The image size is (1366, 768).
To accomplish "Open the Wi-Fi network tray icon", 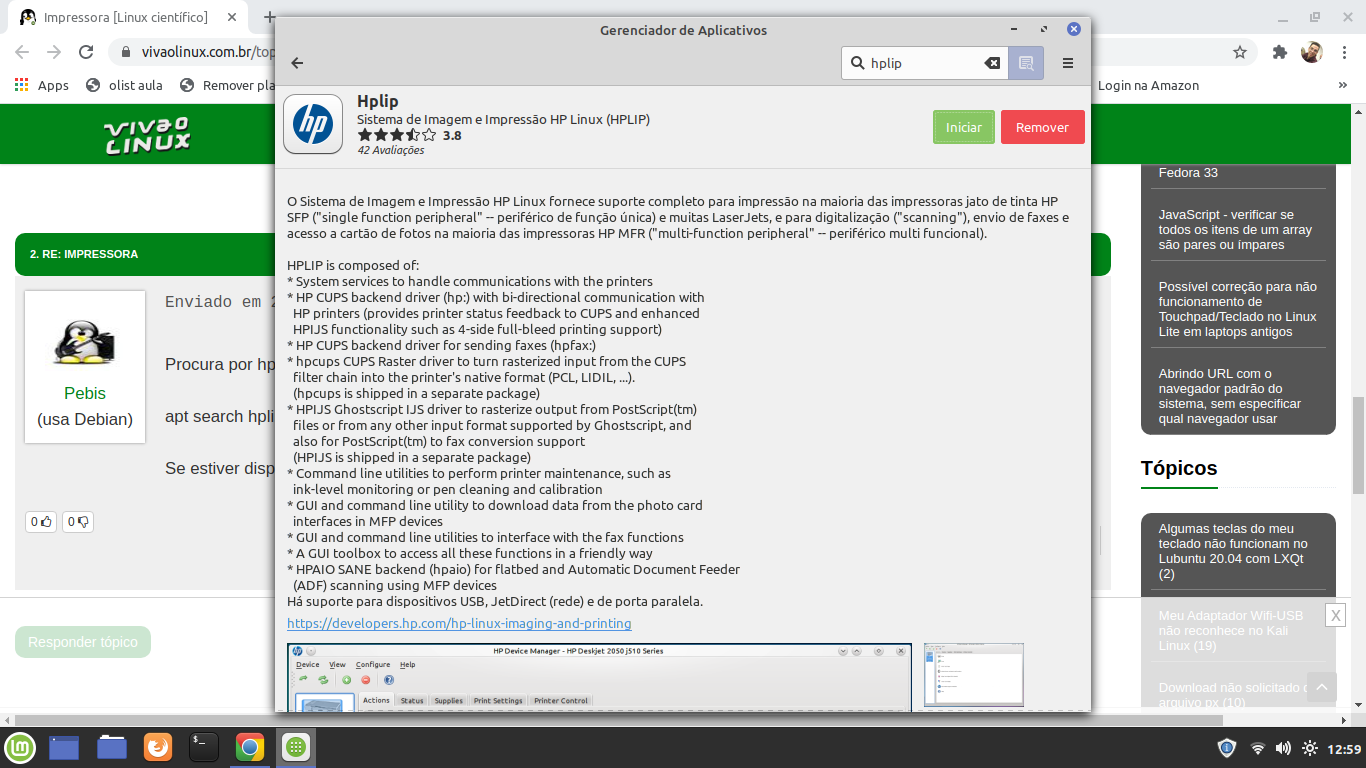I will coord(1258,748).
